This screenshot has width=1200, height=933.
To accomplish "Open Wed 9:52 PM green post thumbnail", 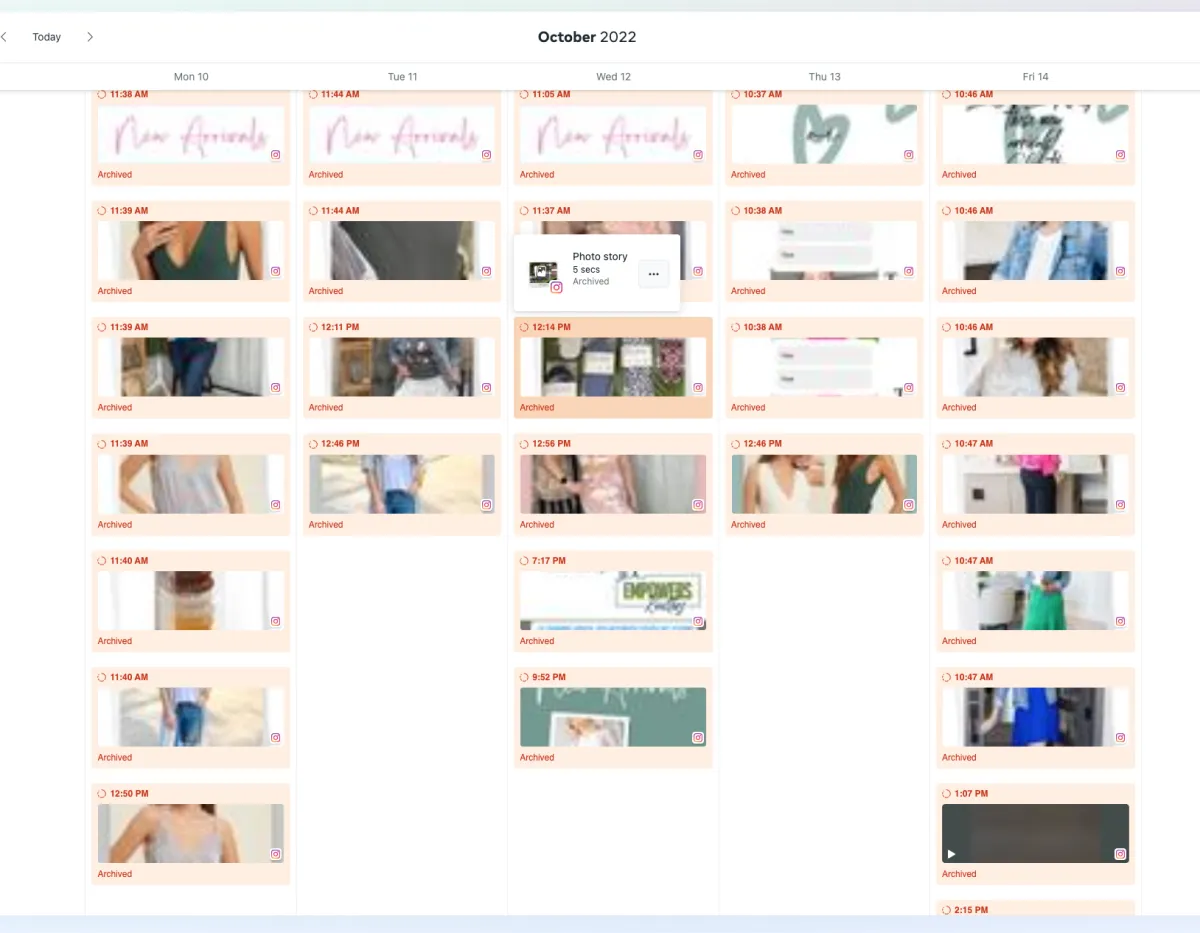I will pos(613,717).
